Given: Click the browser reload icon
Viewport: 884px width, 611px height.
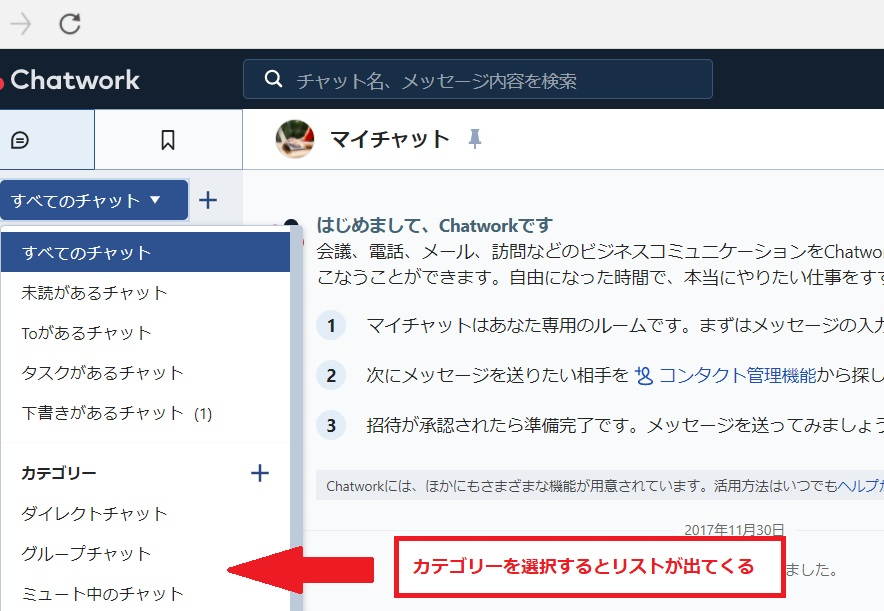Looking at the screenshot, I should (70, 24).
